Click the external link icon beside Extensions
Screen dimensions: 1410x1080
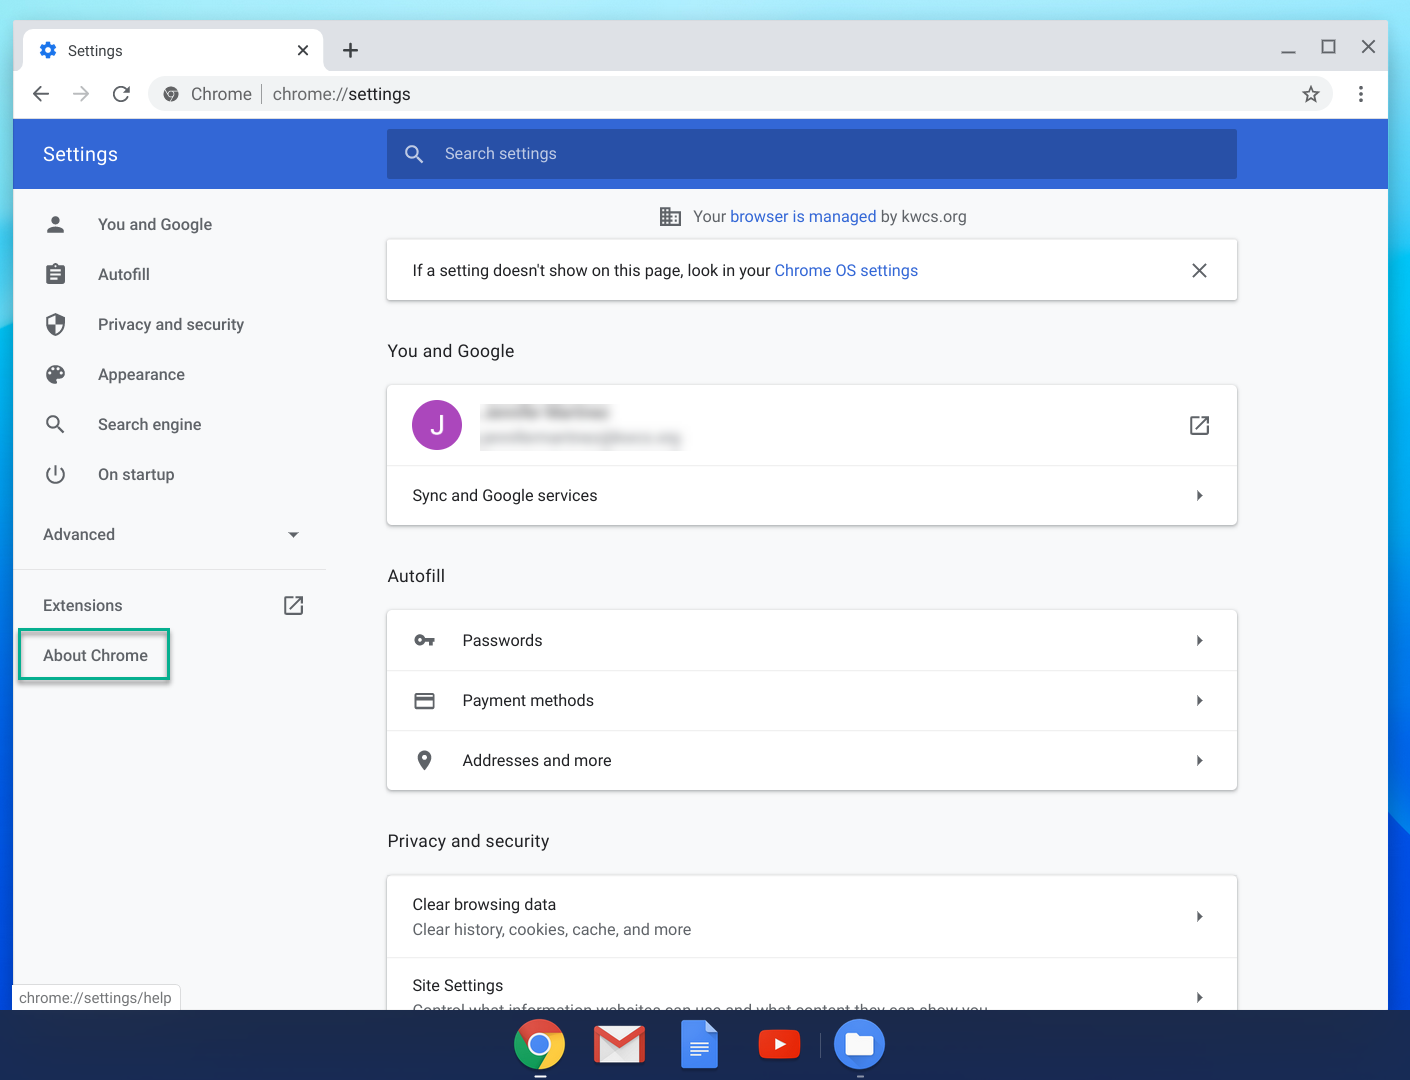click(293, 605)
